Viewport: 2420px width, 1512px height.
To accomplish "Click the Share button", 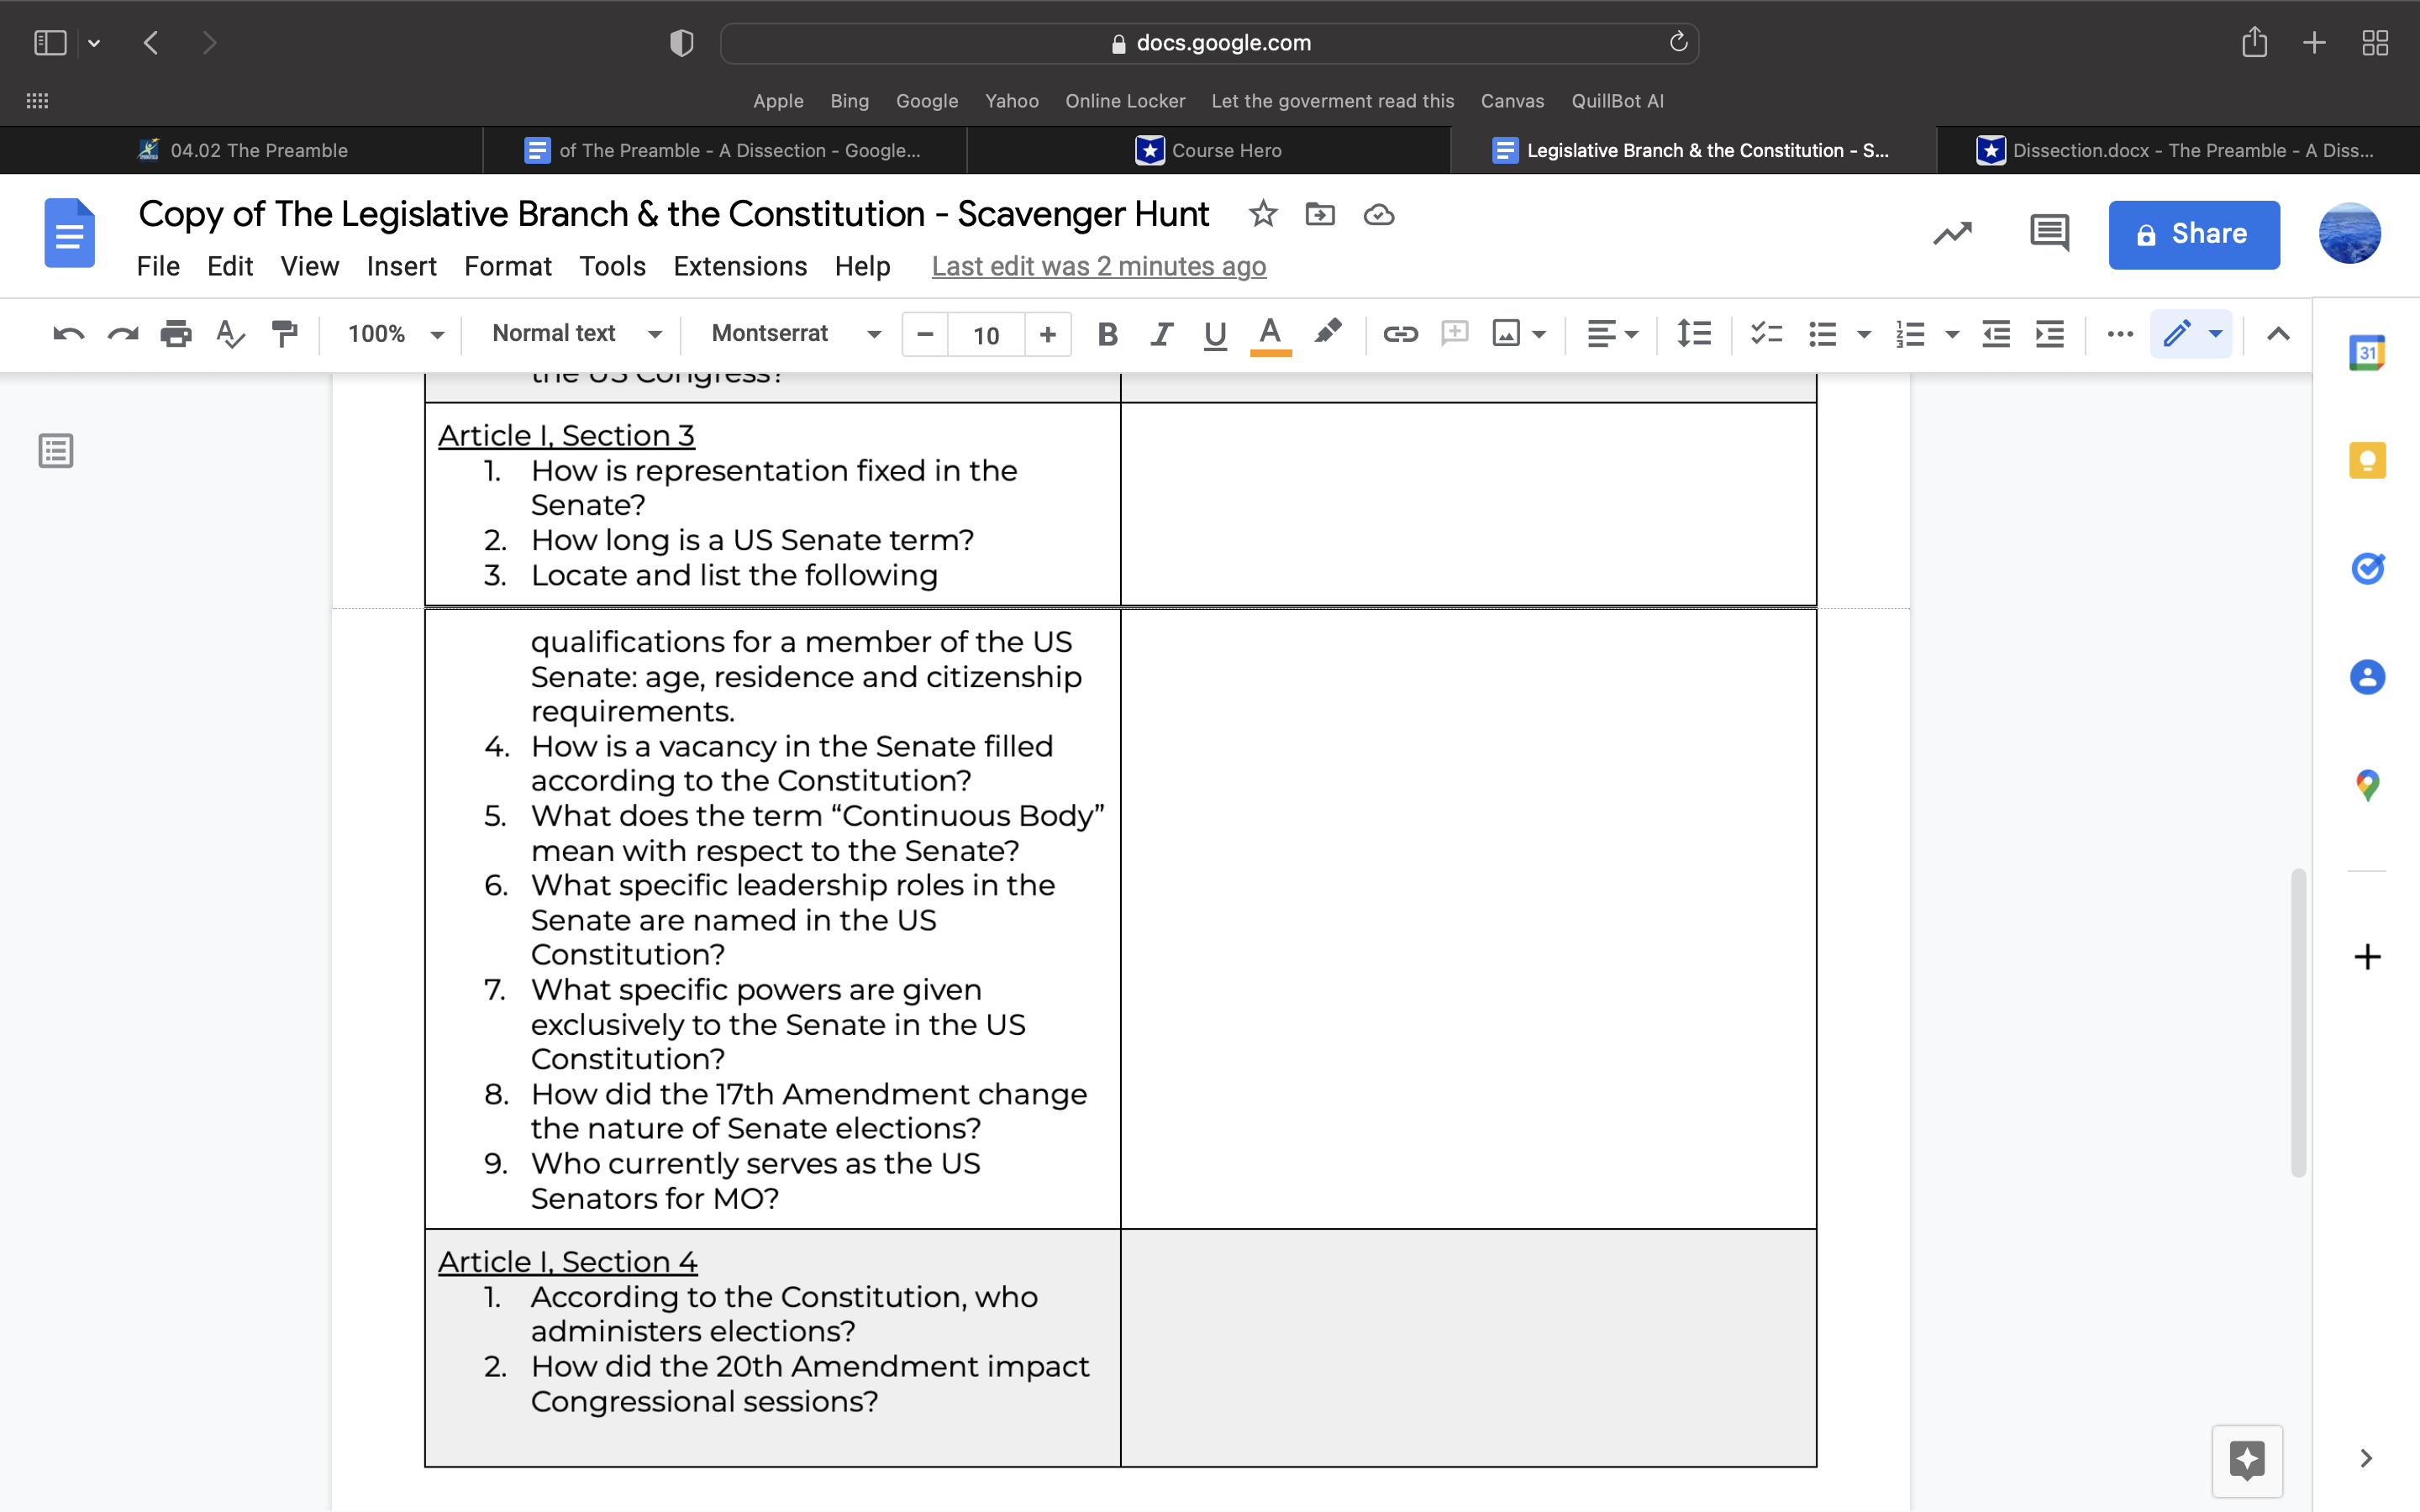I will tap(2193, 234).
